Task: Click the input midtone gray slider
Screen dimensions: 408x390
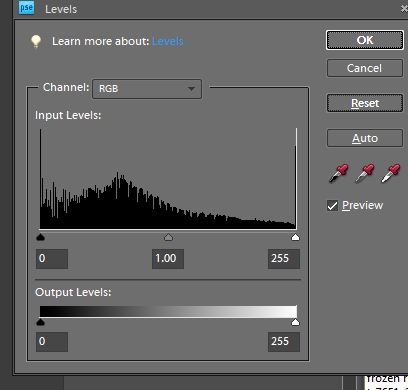Action: [x=168, y=237]
